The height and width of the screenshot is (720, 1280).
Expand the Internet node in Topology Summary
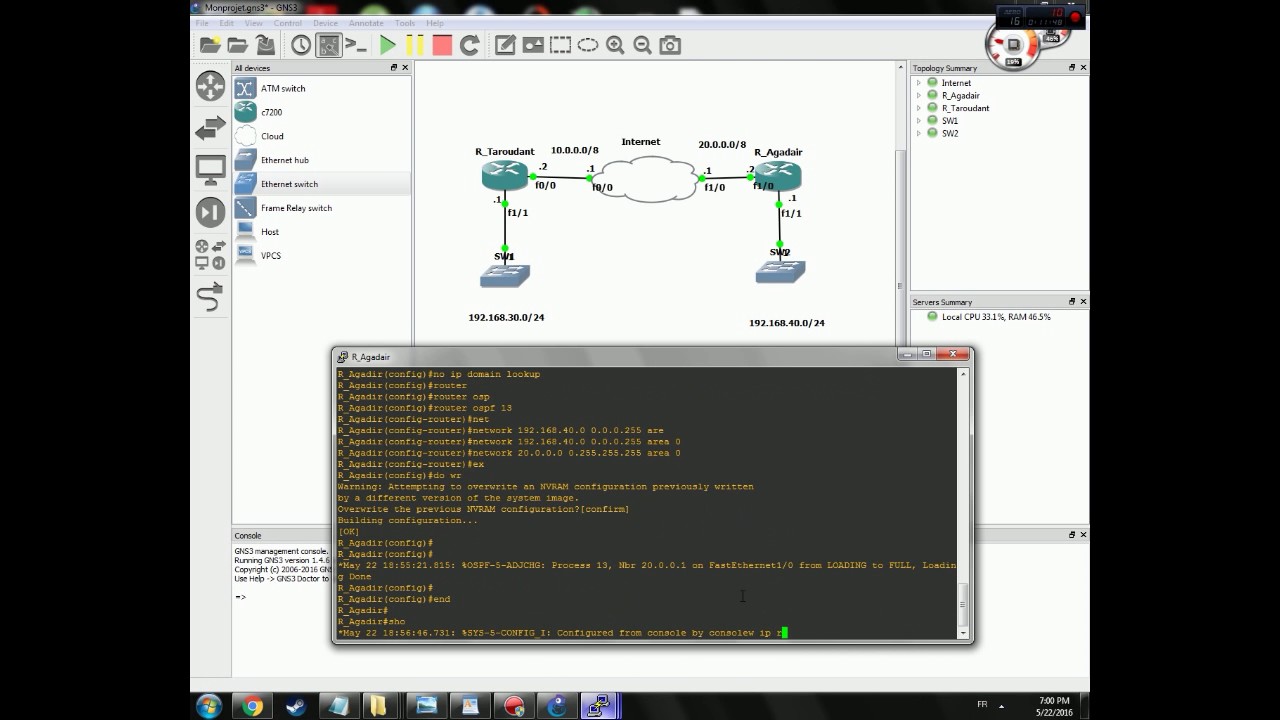click(919, 83)
